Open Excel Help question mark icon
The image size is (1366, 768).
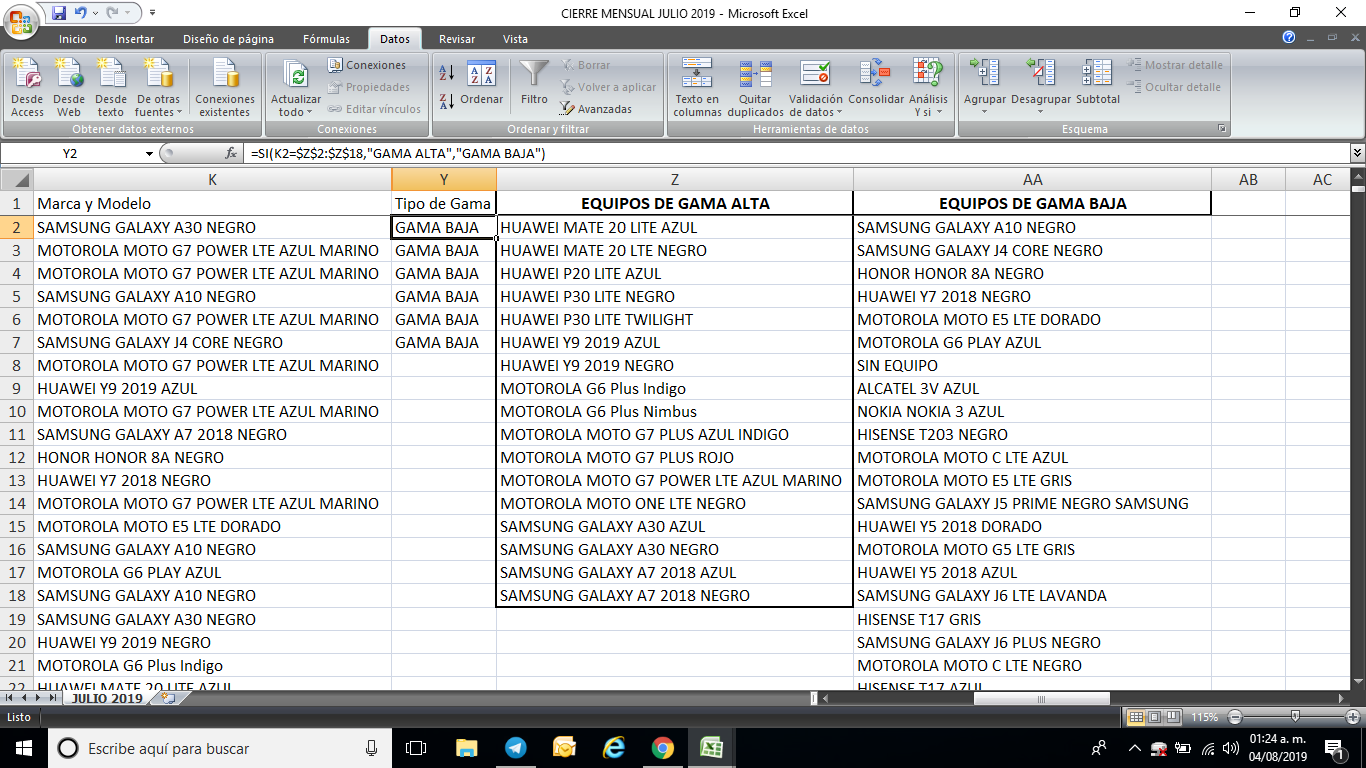pos(1289,38)
